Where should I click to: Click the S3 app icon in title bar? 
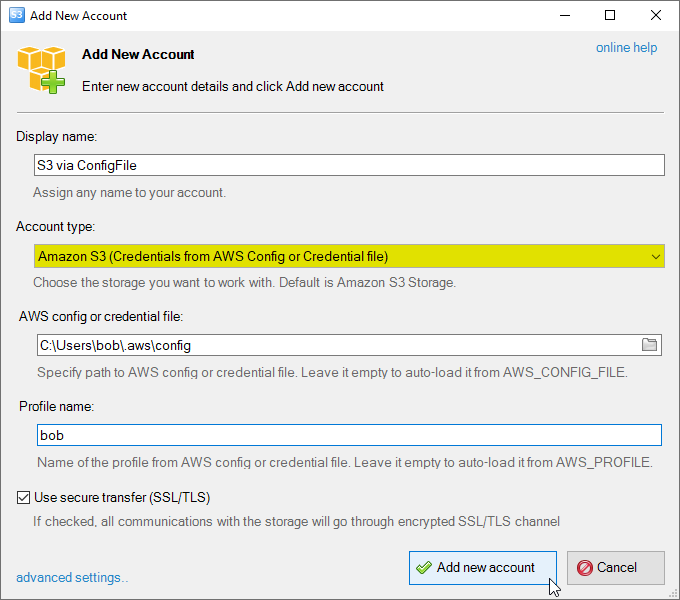pyautogui.click(x=16, y=15)
